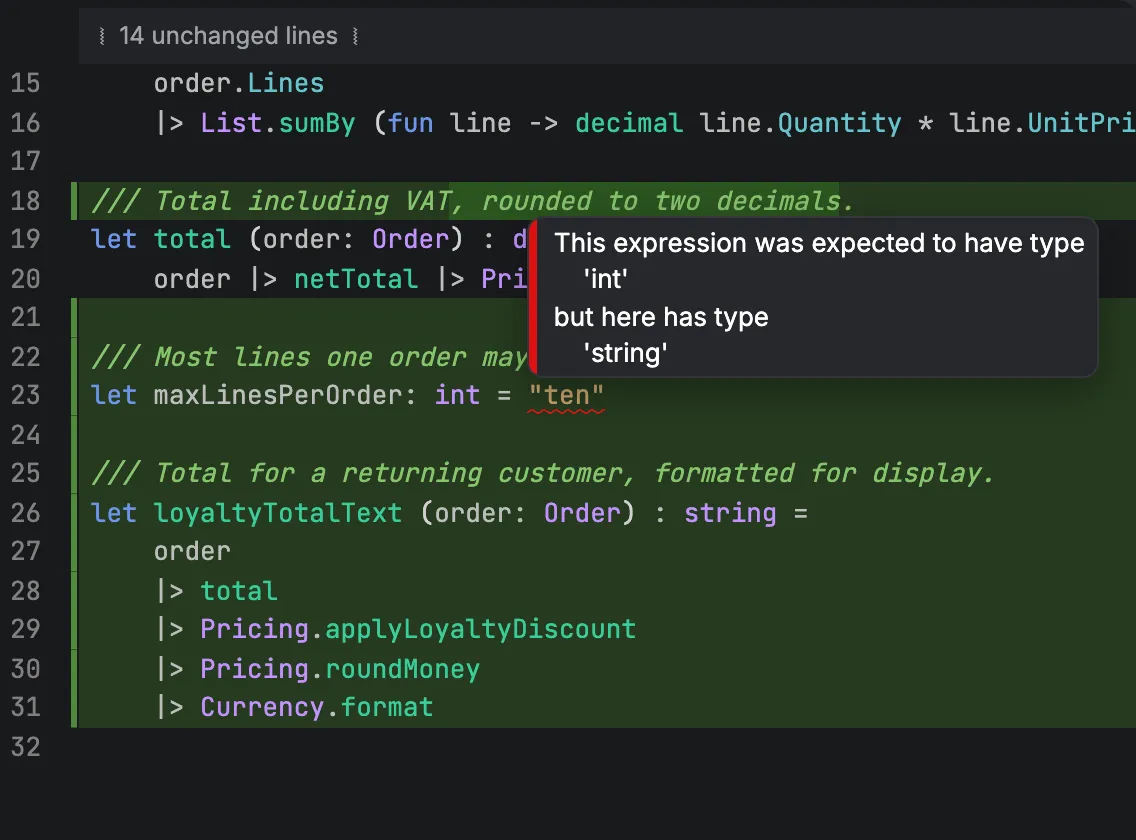
Task: Click line number 31 in gutter
Action: click(25, 707)
